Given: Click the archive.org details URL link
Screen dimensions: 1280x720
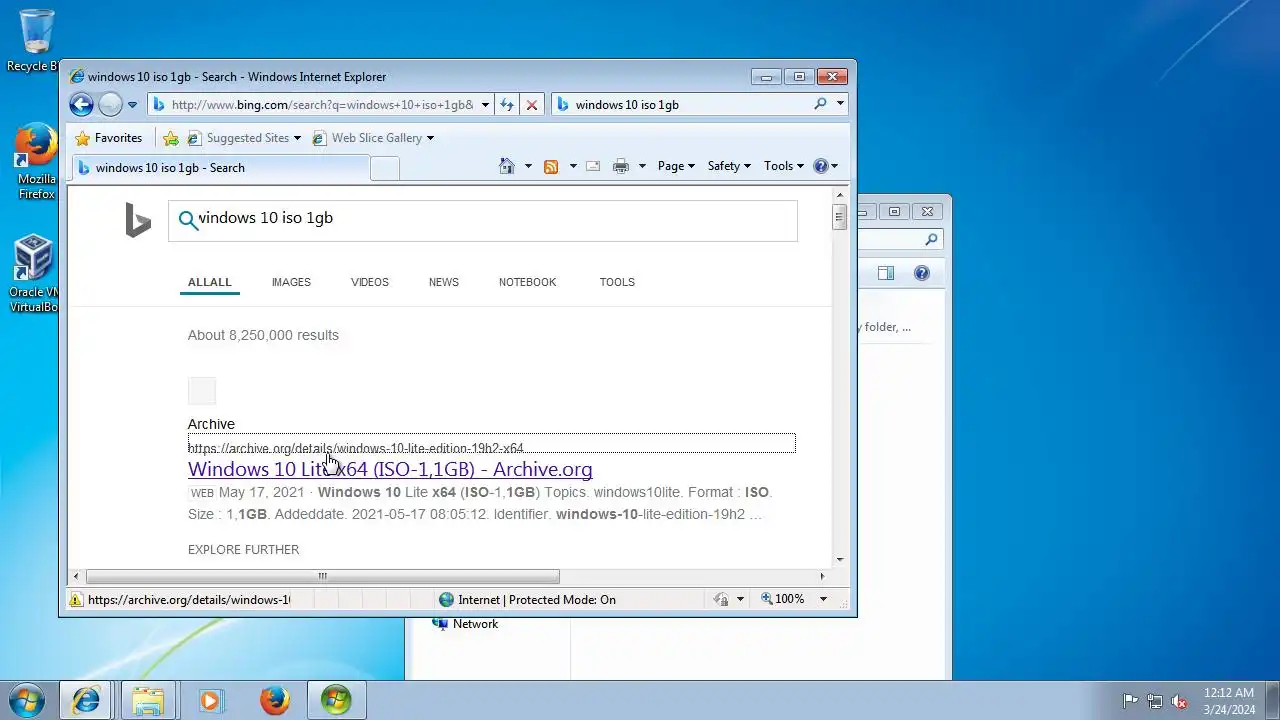Looking at the screenshot, I should 355,448.
